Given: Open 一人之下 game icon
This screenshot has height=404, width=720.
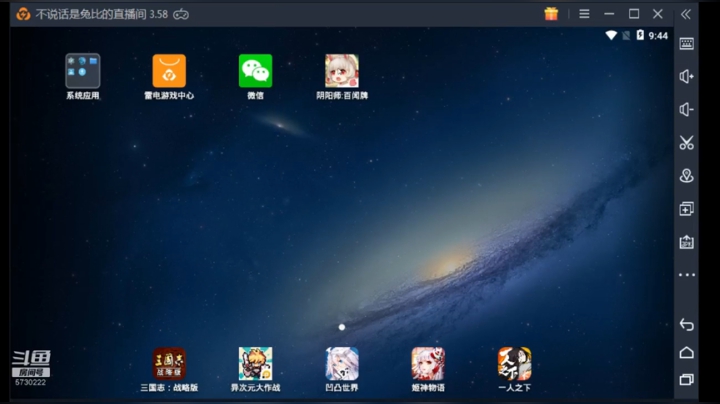Looking at the screenshot, I should pos(514,364).
